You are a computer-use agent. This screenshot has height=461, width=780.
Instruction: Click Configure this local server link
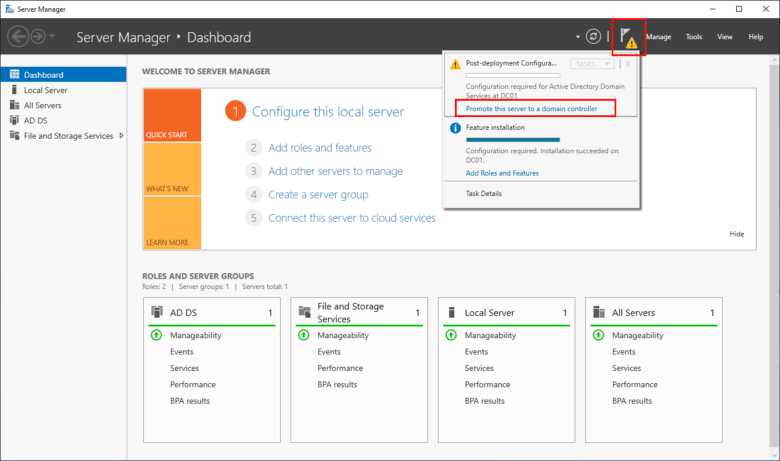point(328,111)
